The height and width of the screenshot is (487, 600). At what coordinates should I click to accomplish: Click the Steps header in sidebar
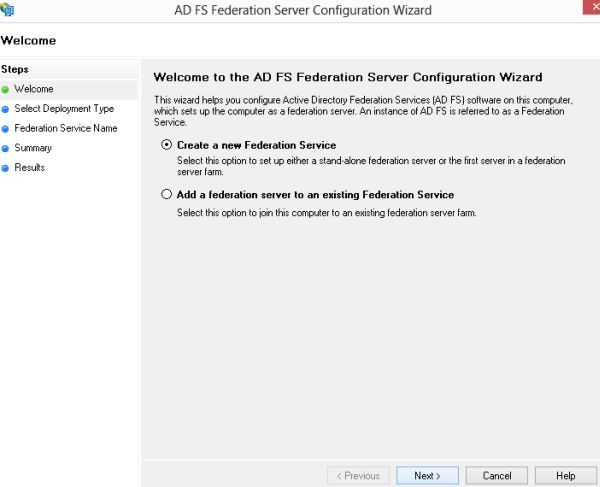15,69
